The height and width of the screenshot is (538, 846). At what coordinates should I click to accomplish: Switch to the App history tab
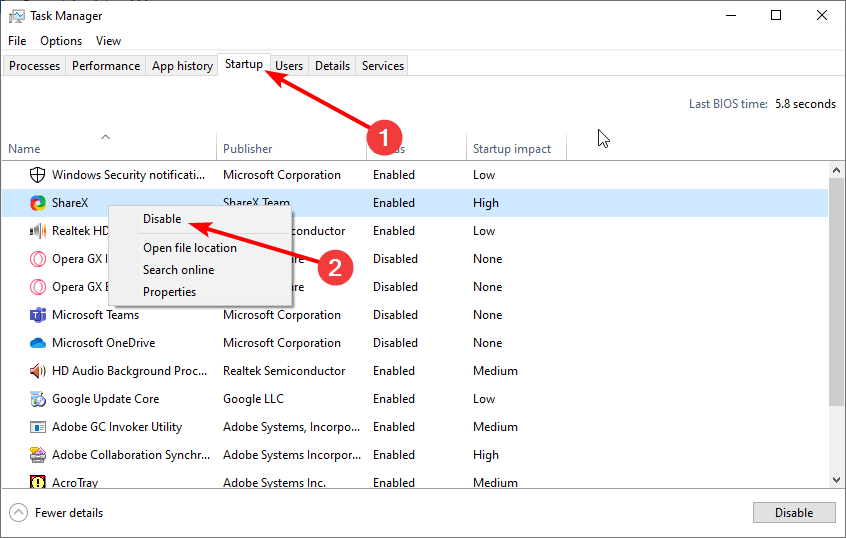(x=182, y=66)
